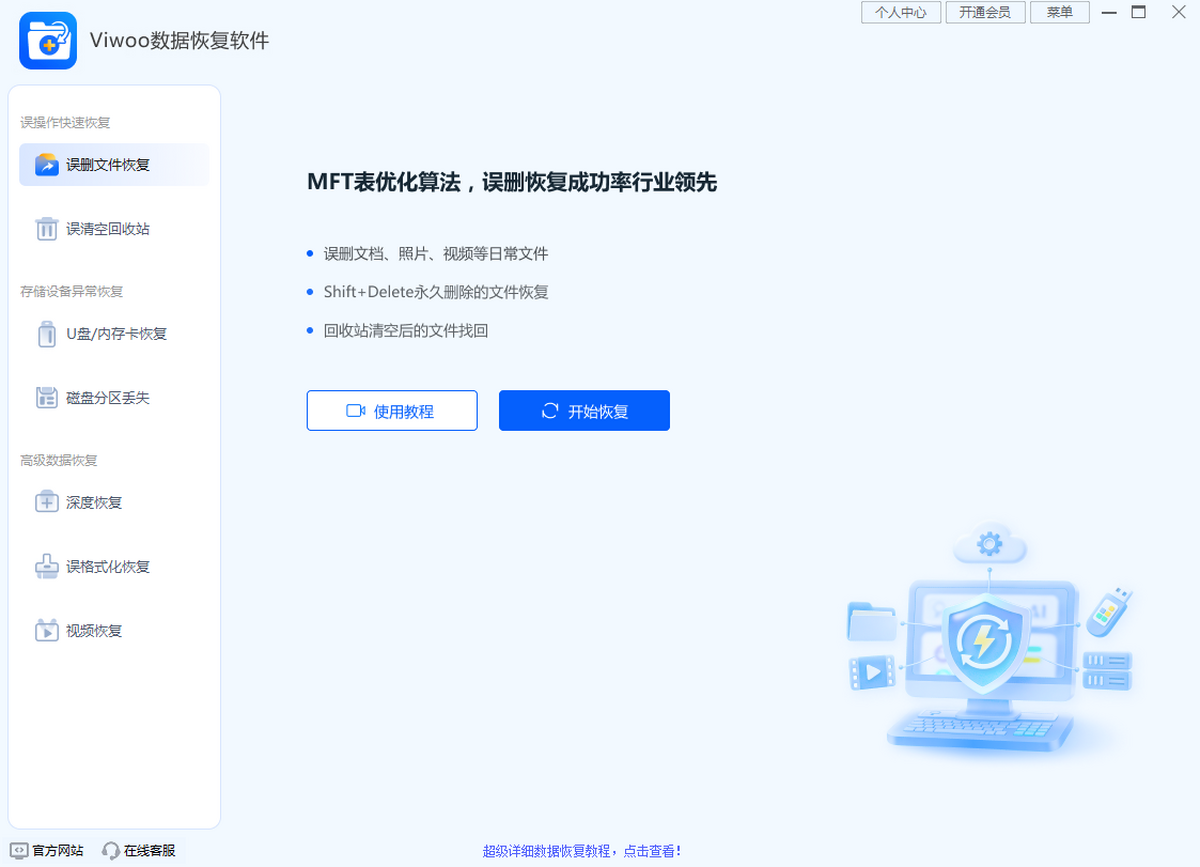
Task: Select the 误清空回收站 trash icon
Action: click(47, 229)
